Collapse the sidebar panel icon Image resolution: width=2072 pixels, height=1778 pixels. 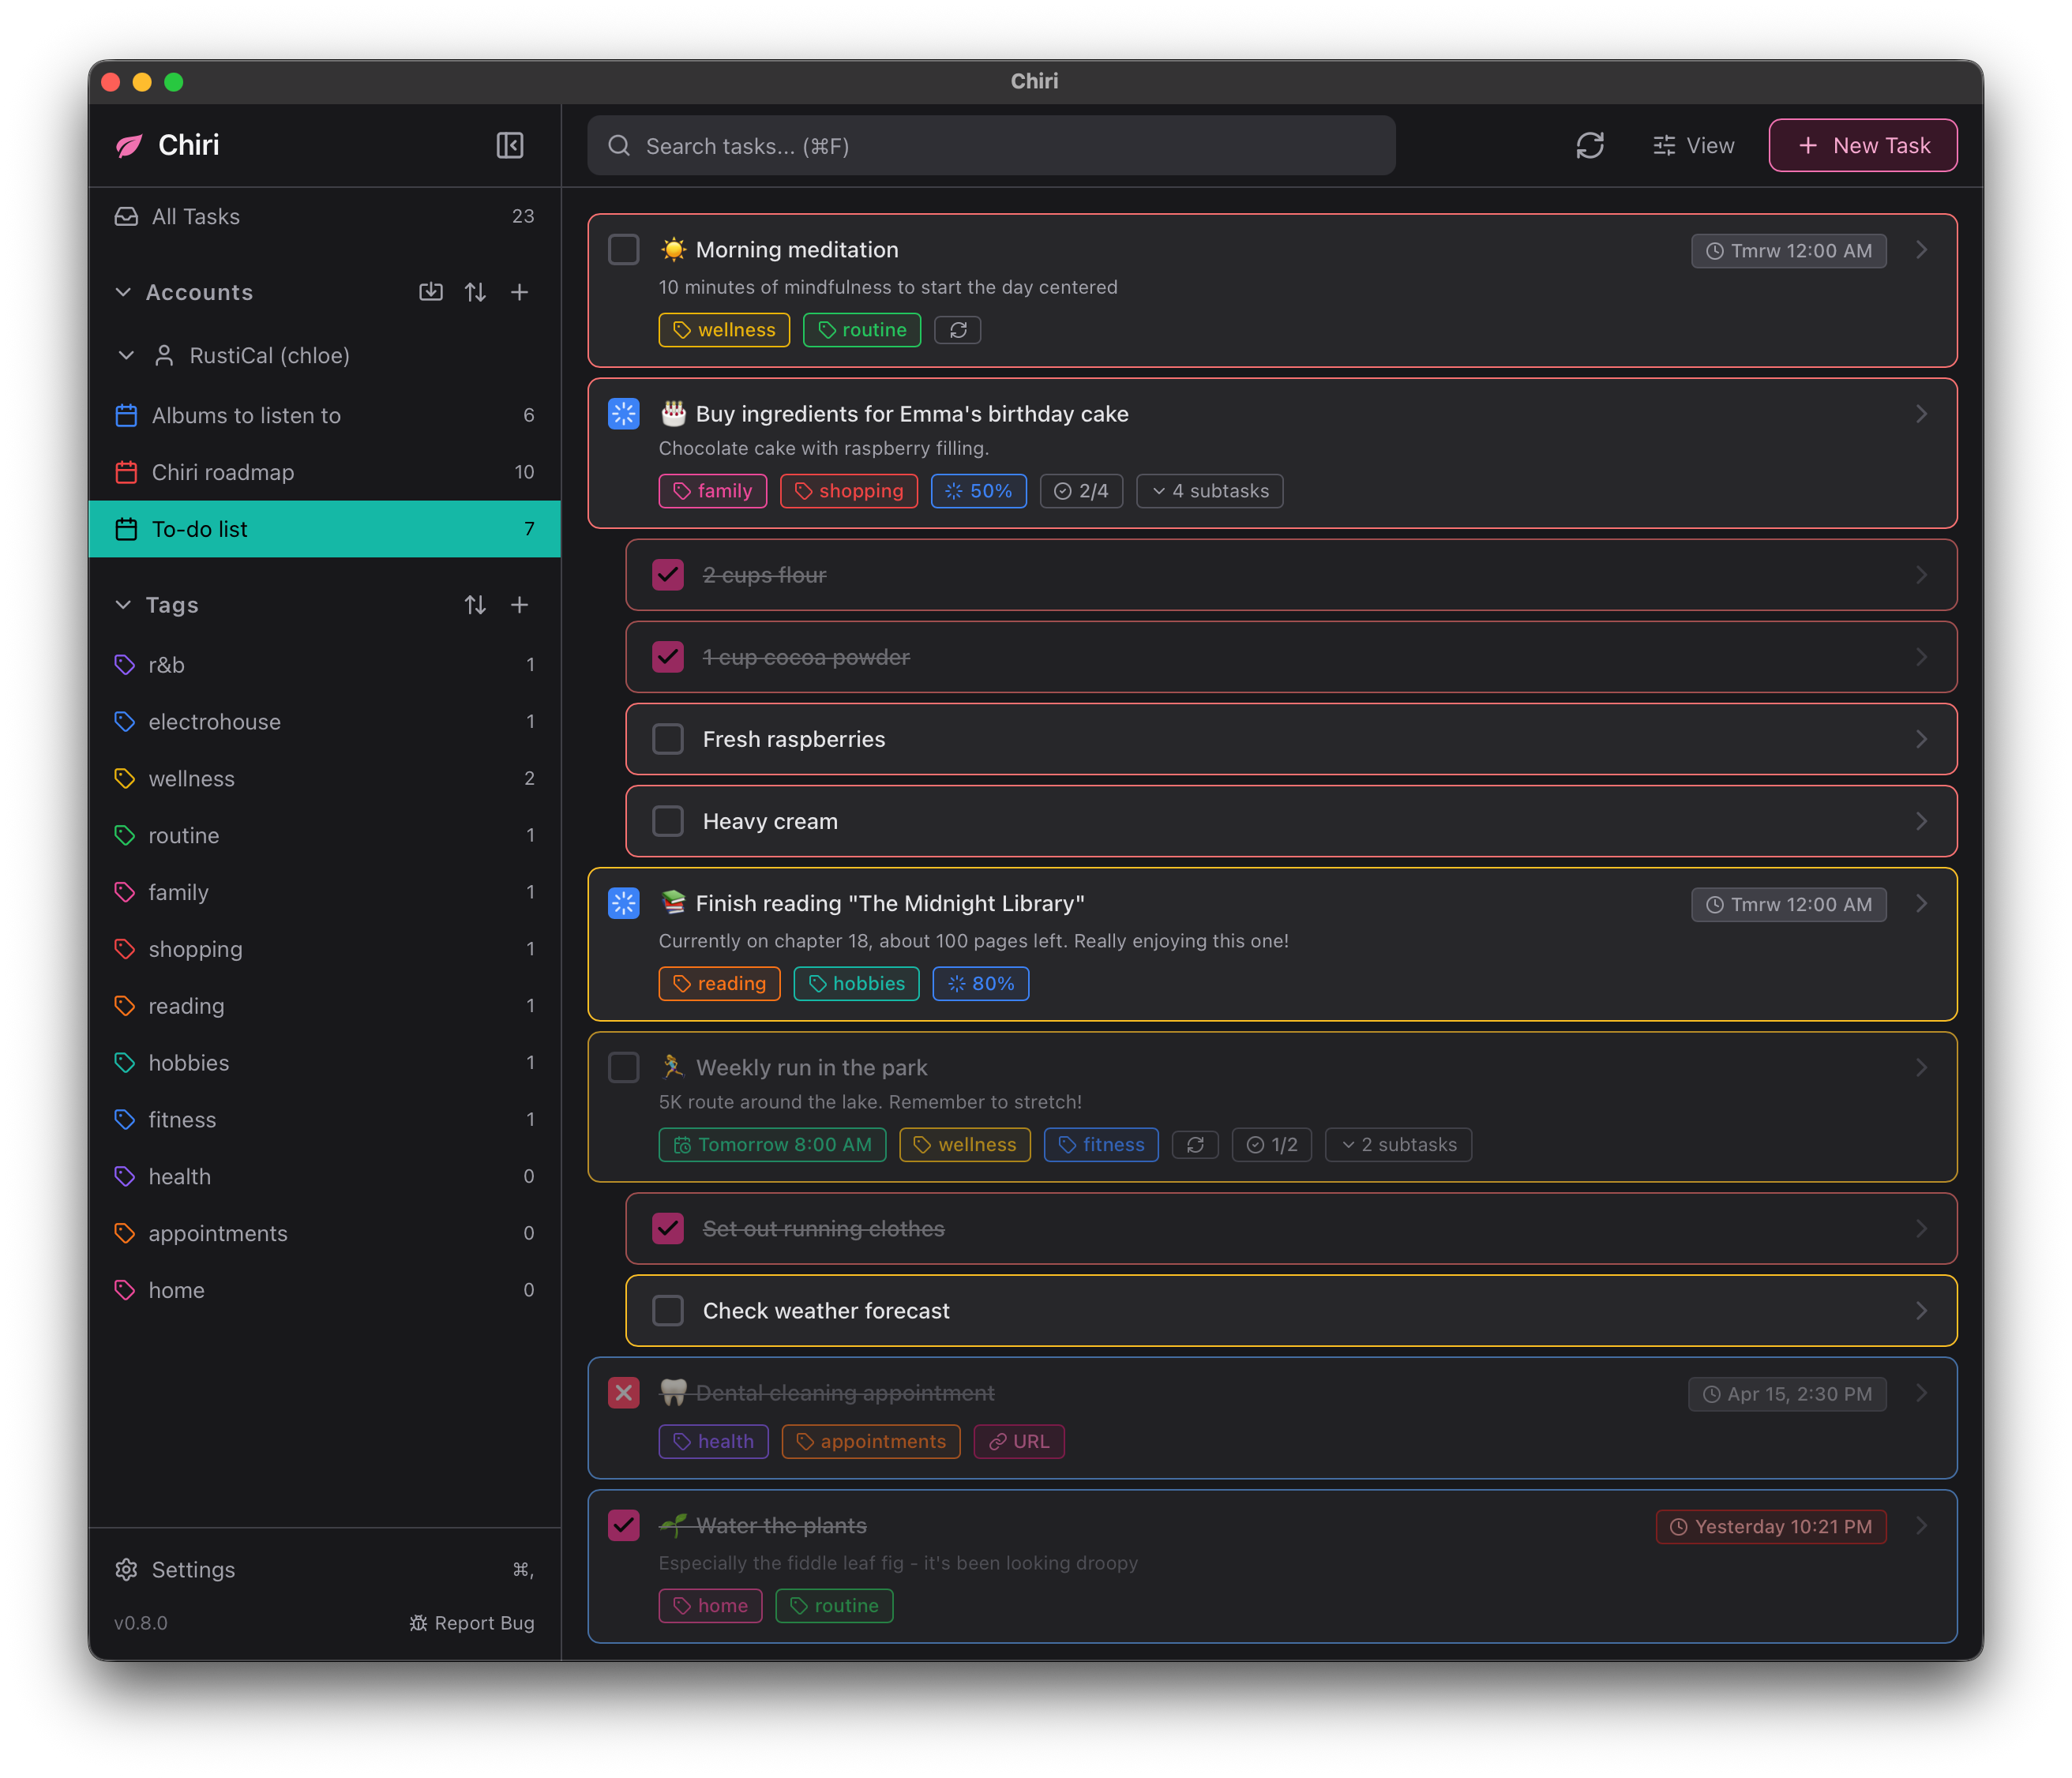(x=510, y=146)
